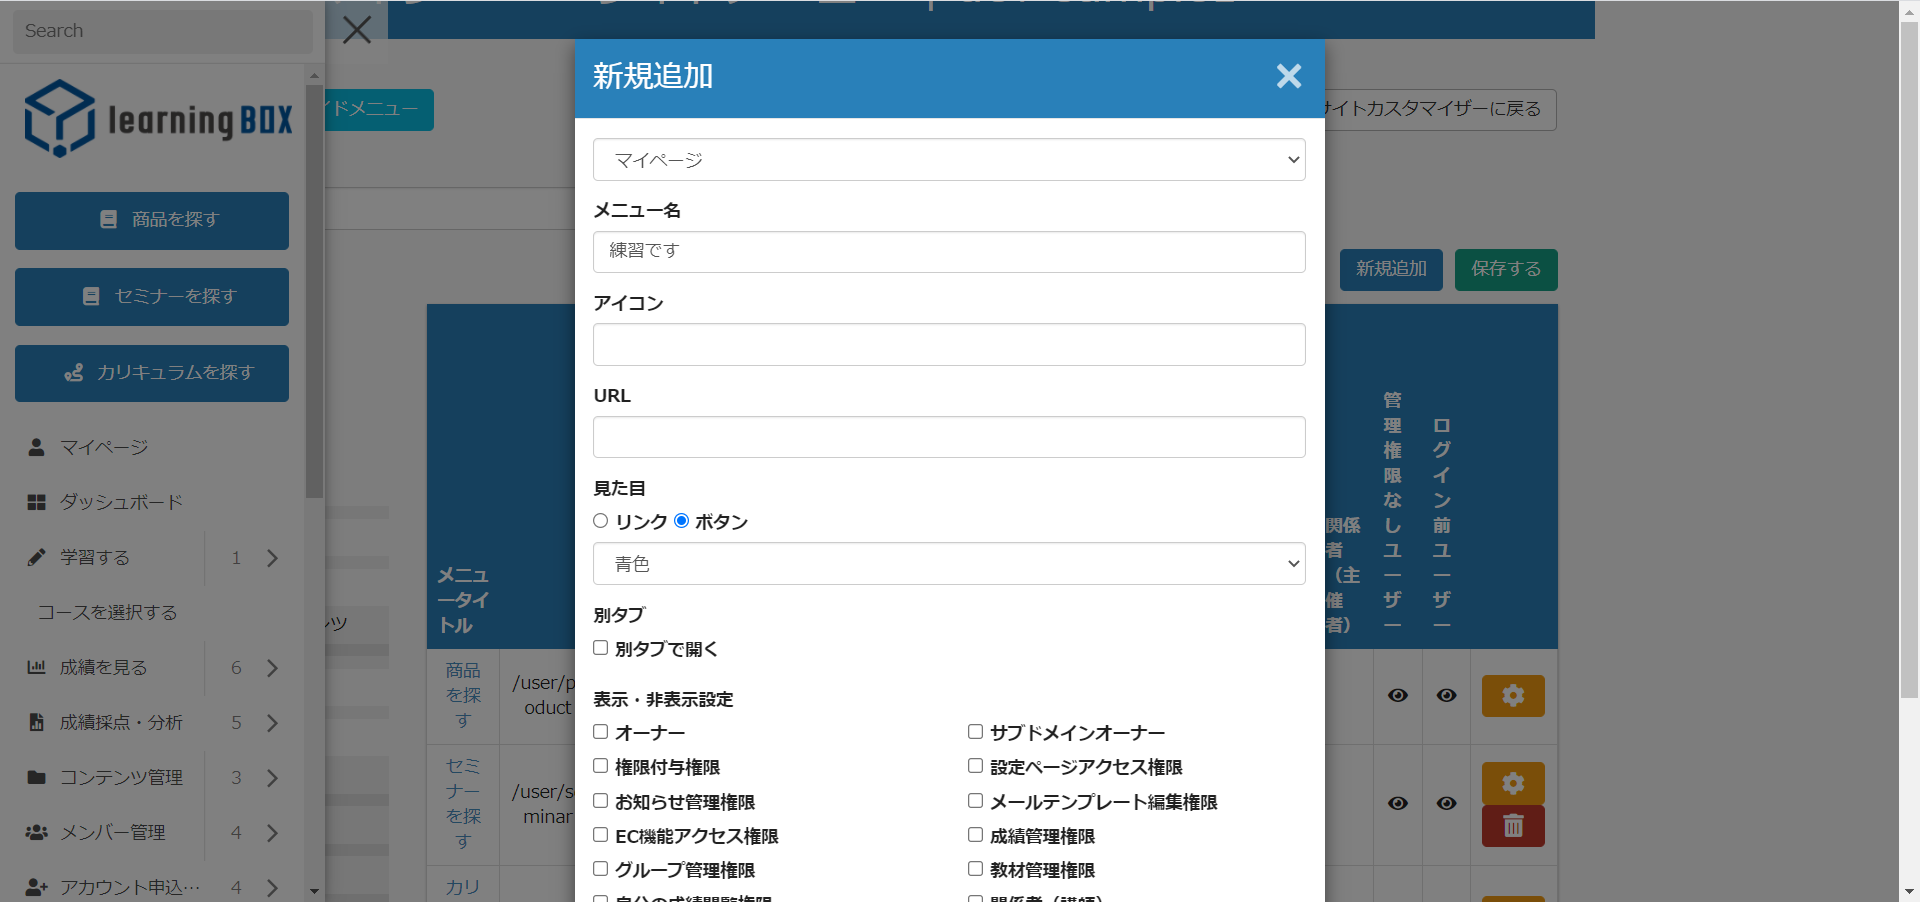Screen dimensions: 1920x902
Task: Click the URL input field
Action: click(948, 437)
